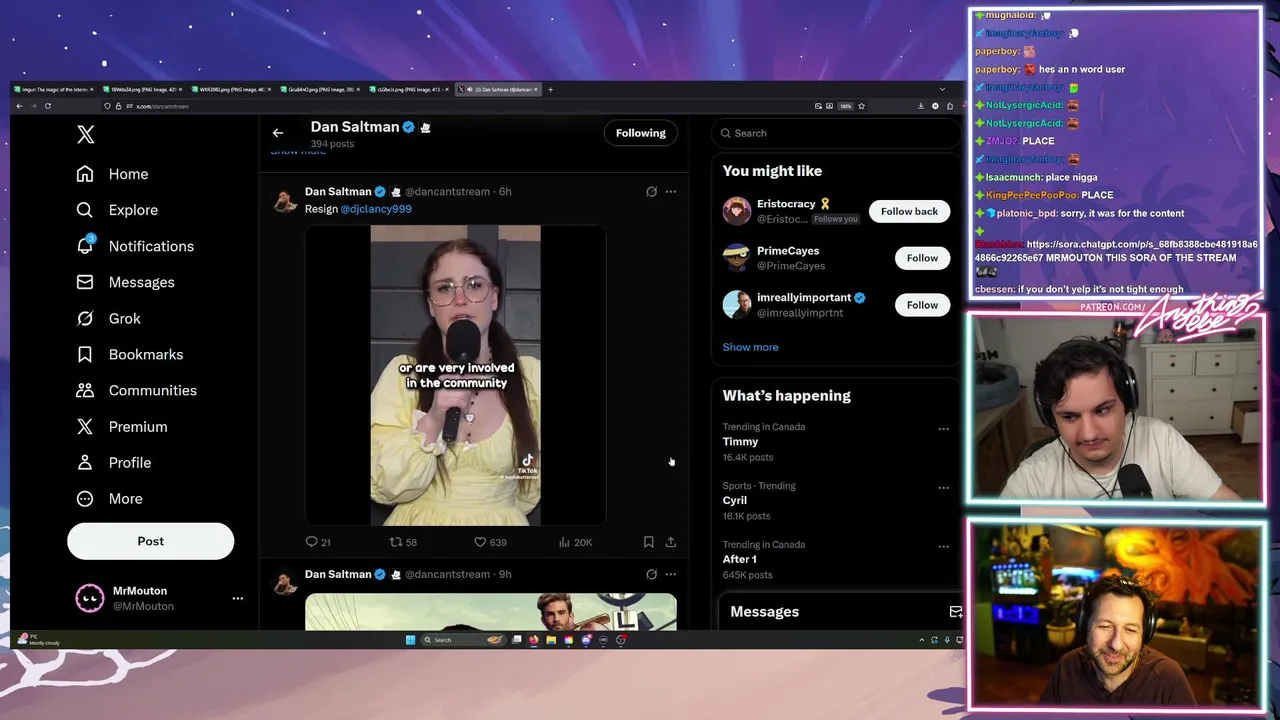Open File Explorer from the taskbar
The image size is (1280, 720).
pyautogui.click(x=551, y=640)
